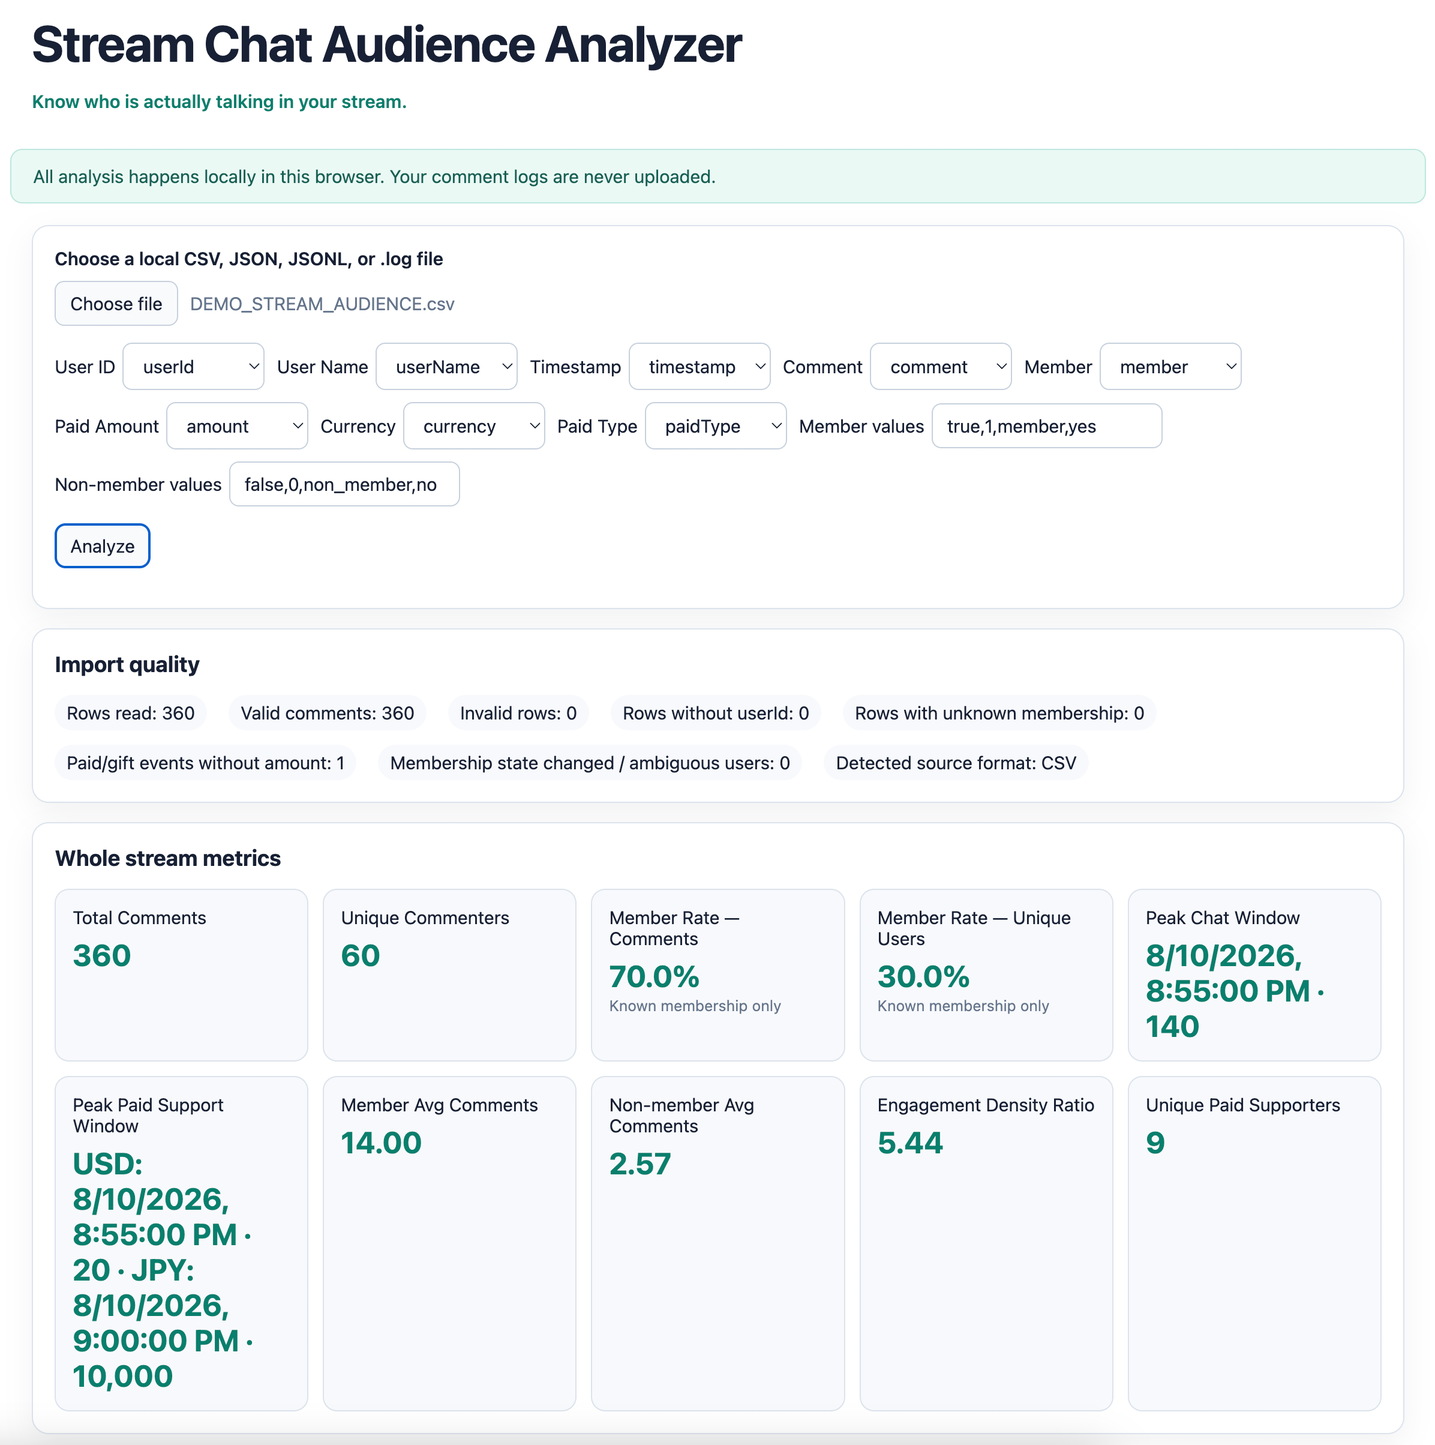Open the Currency column dropdown

click(474, 426)
